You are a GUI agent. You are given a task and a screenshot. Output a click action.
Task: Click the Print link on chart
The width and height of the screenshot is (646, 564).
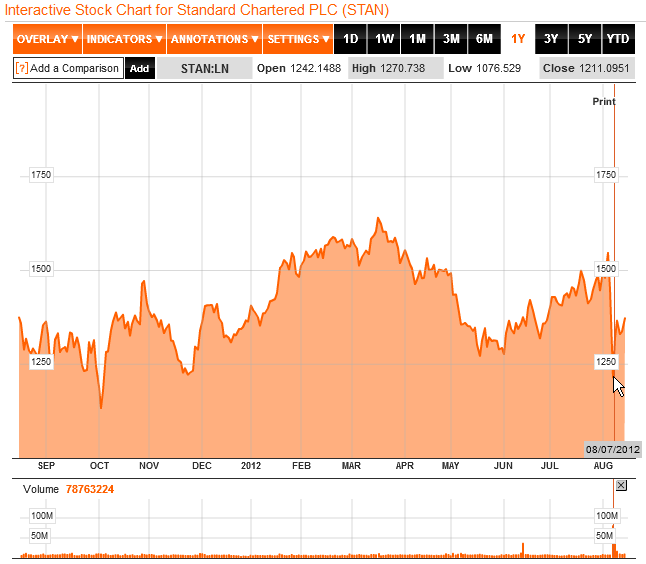click(x=604, y=101)
